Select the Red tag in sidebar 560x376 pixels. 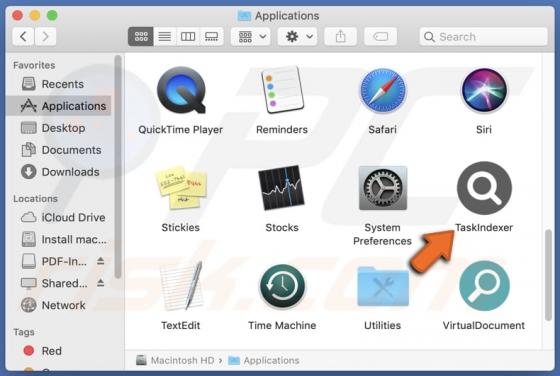point(59,351)
